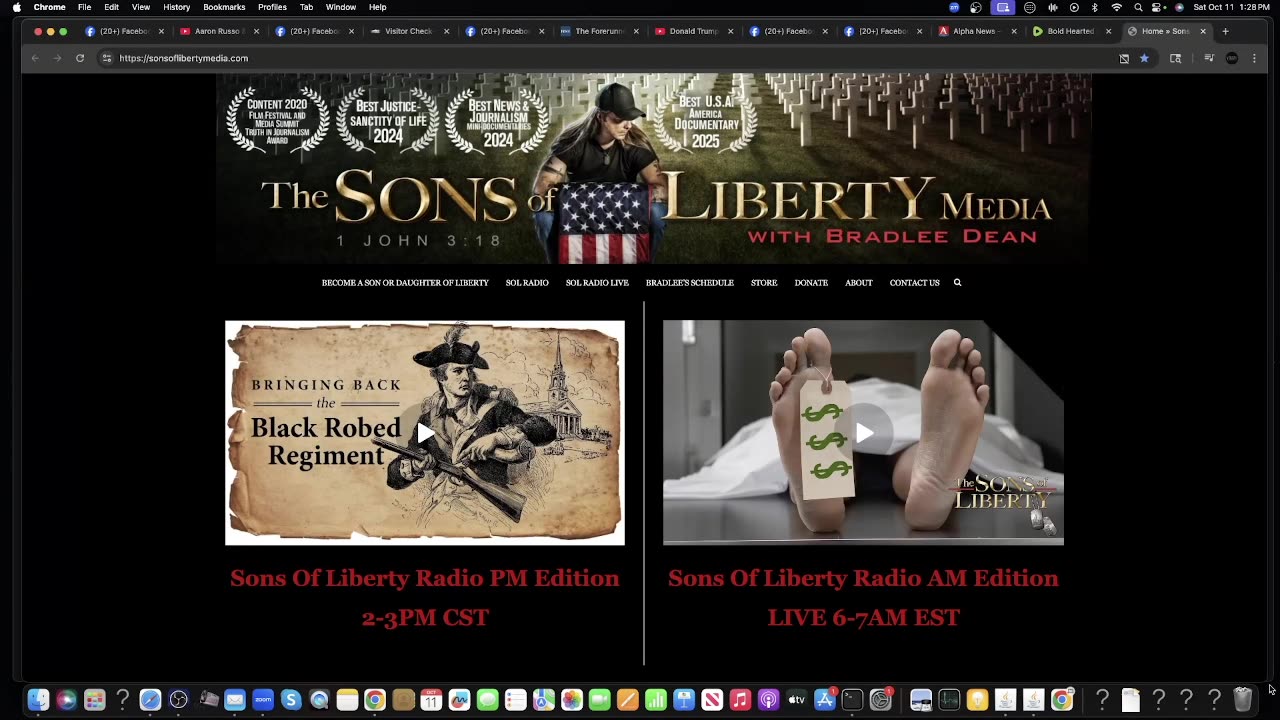Image resolution: width=1280 pixels, height=720 pixels.
Task: Open a new tab with plus button
Action: (x=1225, y=31)
